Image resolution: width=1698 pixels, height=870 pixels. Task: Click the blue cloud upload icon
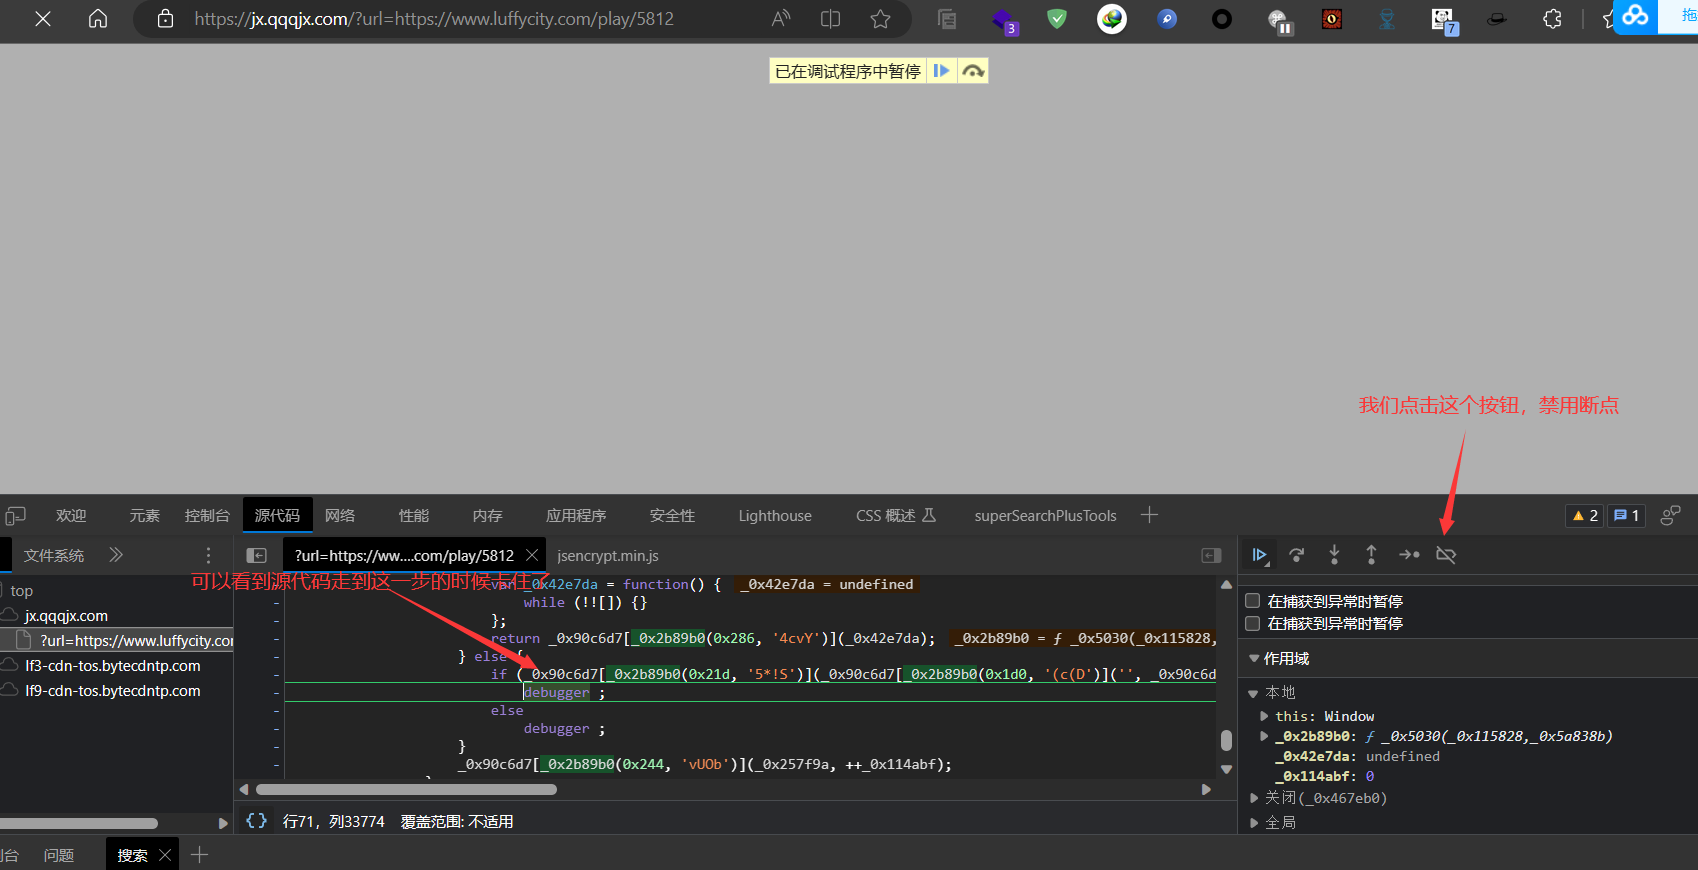coord(1635,16)
